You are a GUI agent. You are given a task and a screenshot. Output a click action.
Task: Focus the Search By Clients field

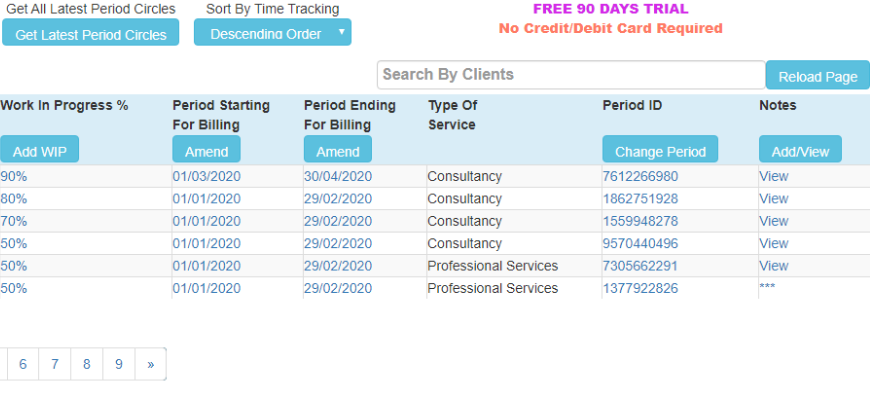tap(571, 74)
